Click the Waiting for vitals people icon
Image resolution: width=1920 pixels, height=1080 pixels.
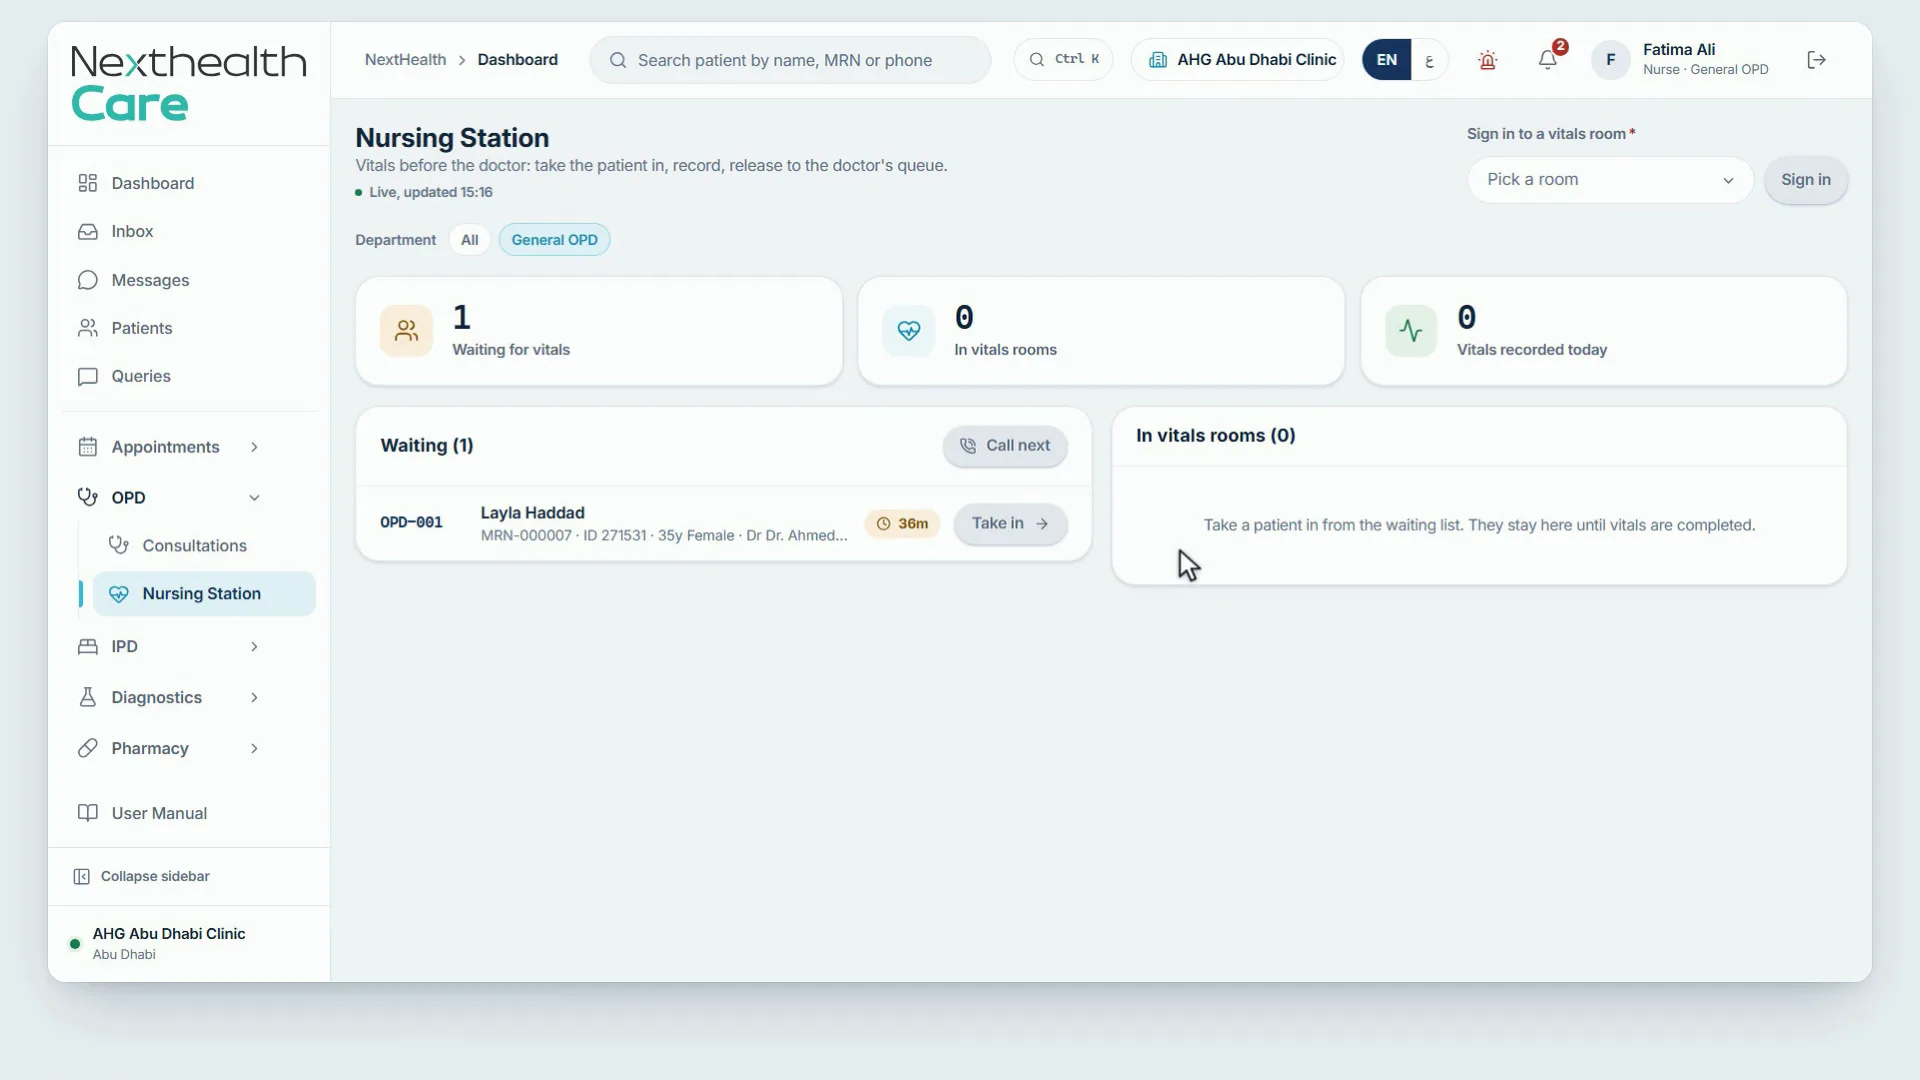point(406,331)
